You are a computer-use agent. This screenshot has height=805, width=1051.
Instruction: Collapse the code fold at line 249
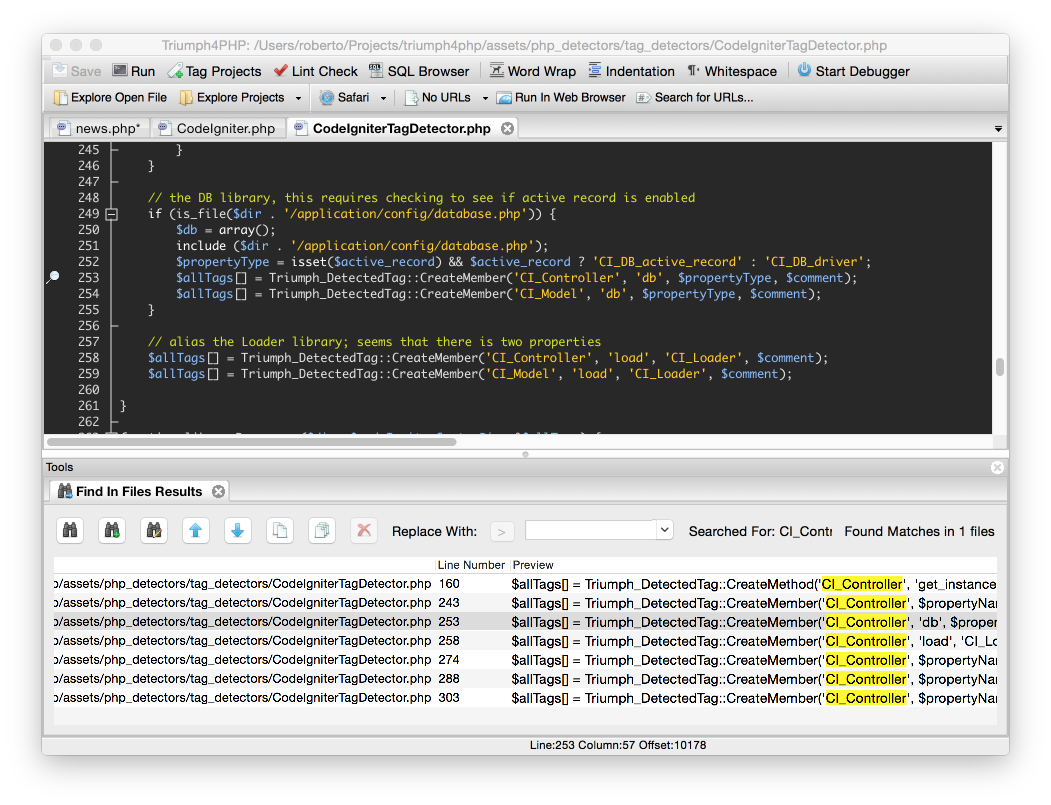pyautogui.click(x=112, y=214)
